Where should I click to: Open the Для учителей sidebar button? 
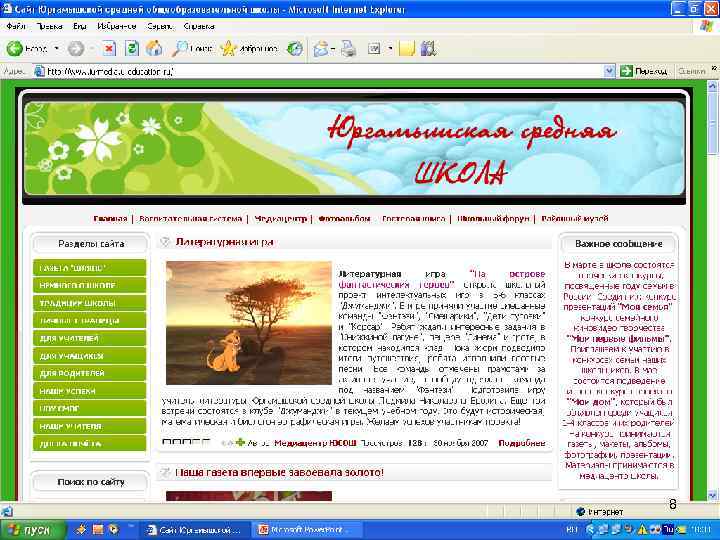pyautogui.click(x=90, y=338)
